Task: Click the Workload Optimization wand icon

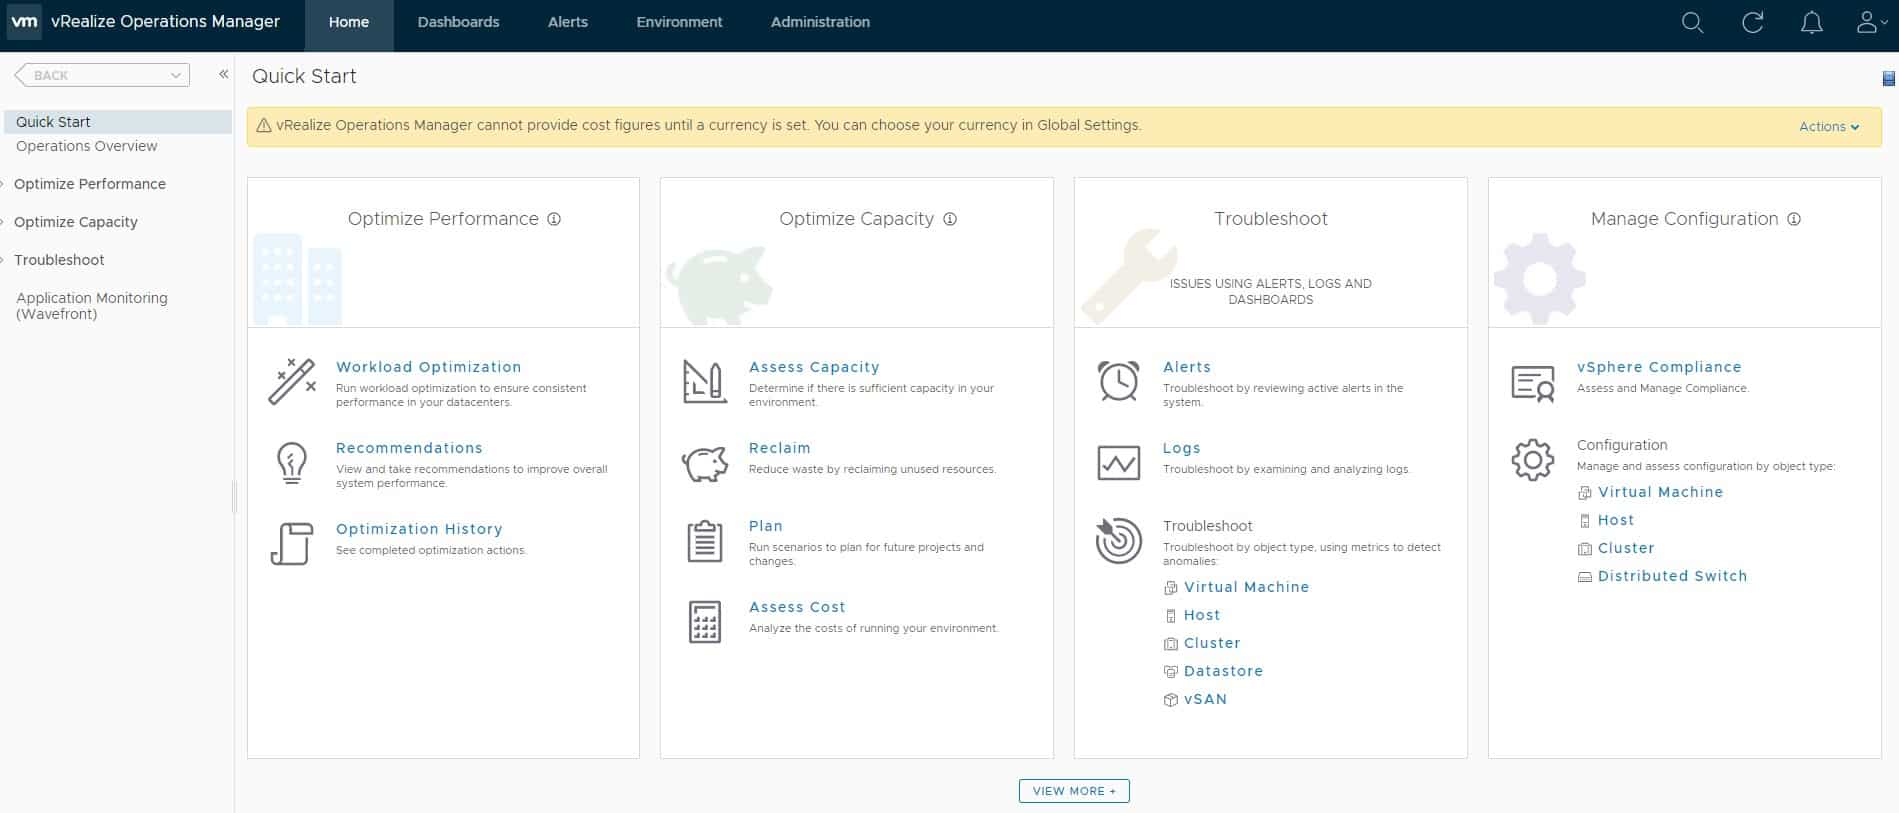Action: click(x=292, y=382)
